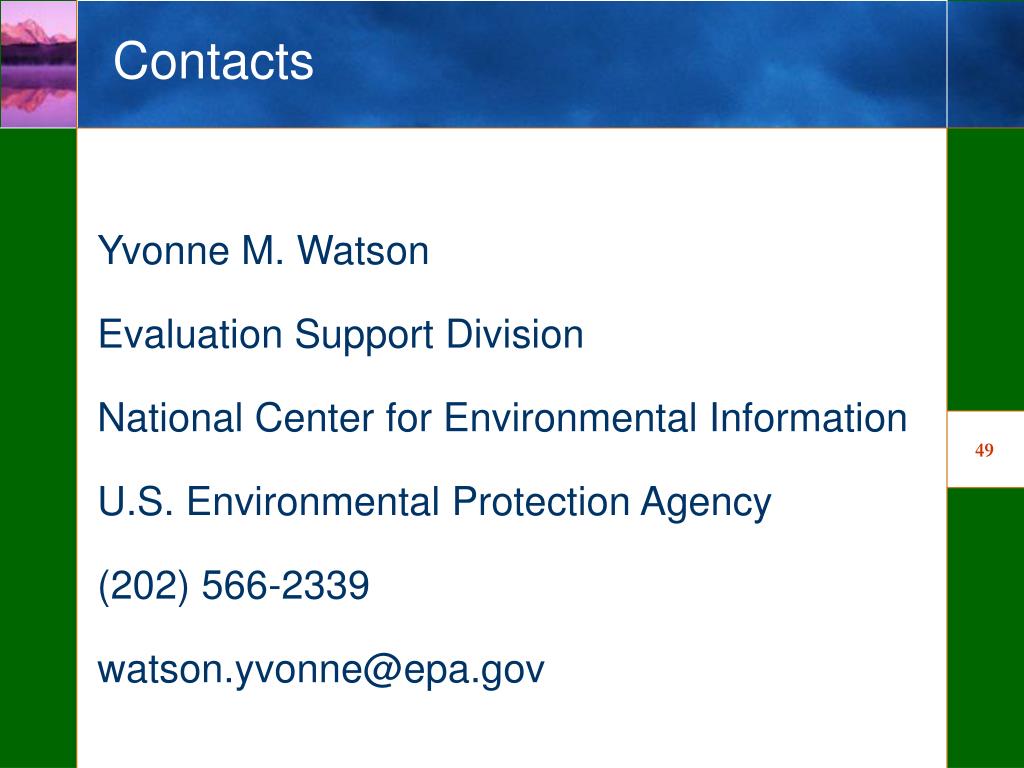This screenshot has height=768, width=1024.
Task: Click the (202) 566-2339 phone number
Action: point(233,585)
